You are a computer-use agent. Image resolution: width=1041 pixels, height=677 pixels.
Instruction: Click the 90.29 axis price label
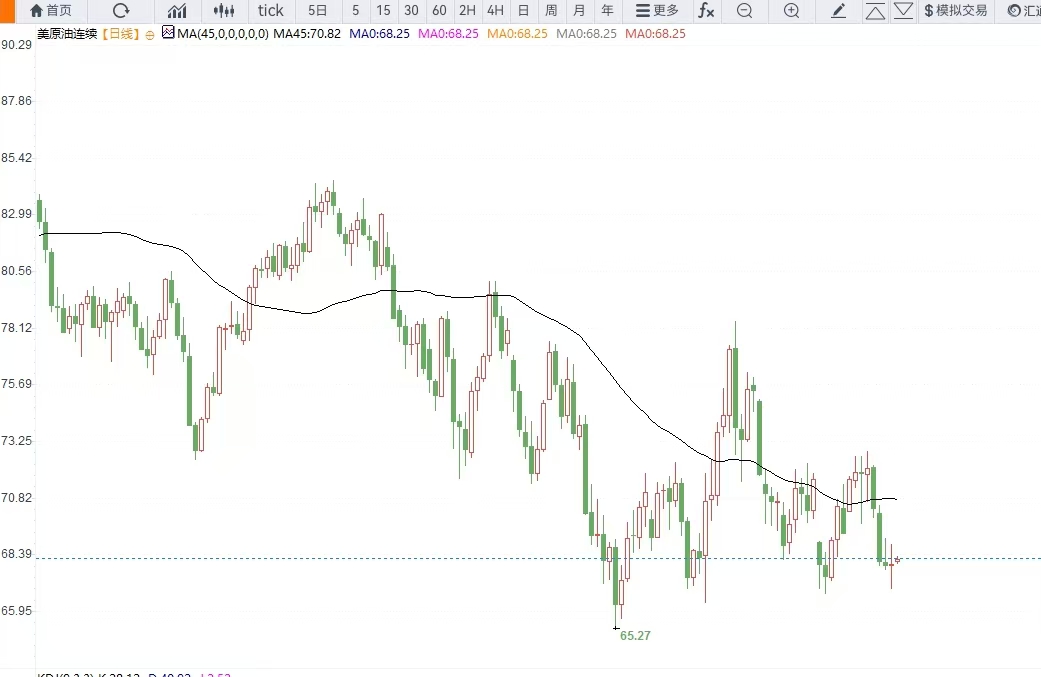point(17,44)
